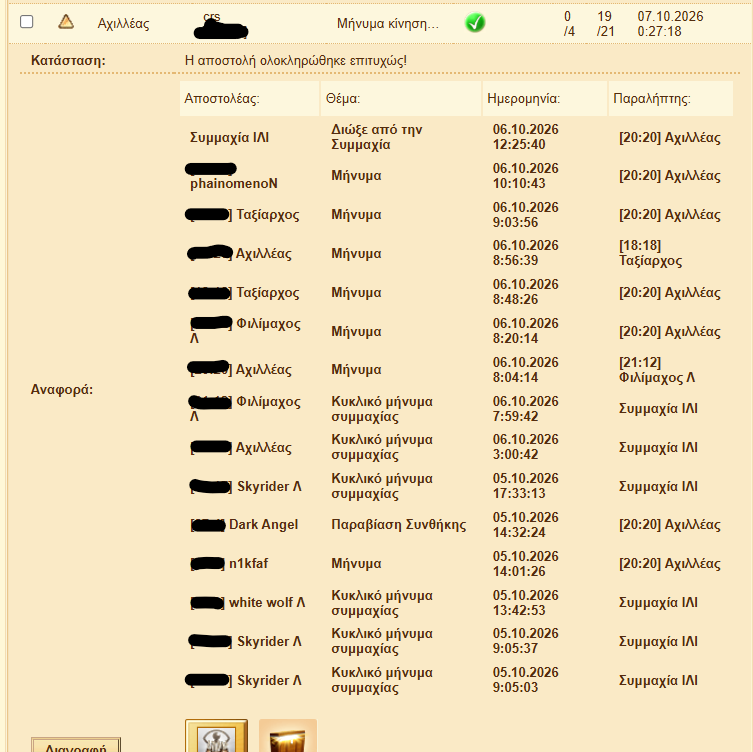Click the Διαγραφή delete button
Image resolution: width=753 pixels, height=752 pixels.
point(76,745)
